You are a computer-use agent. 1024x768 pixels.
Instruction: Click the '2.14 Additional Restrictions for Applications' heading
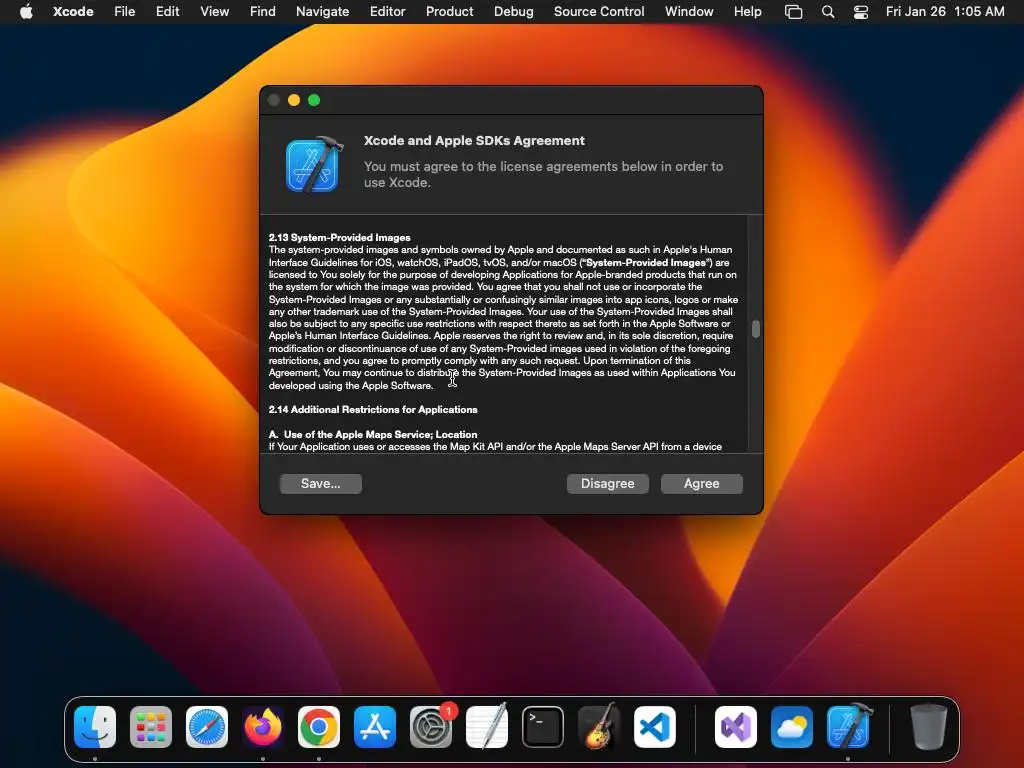coord(373,409)
